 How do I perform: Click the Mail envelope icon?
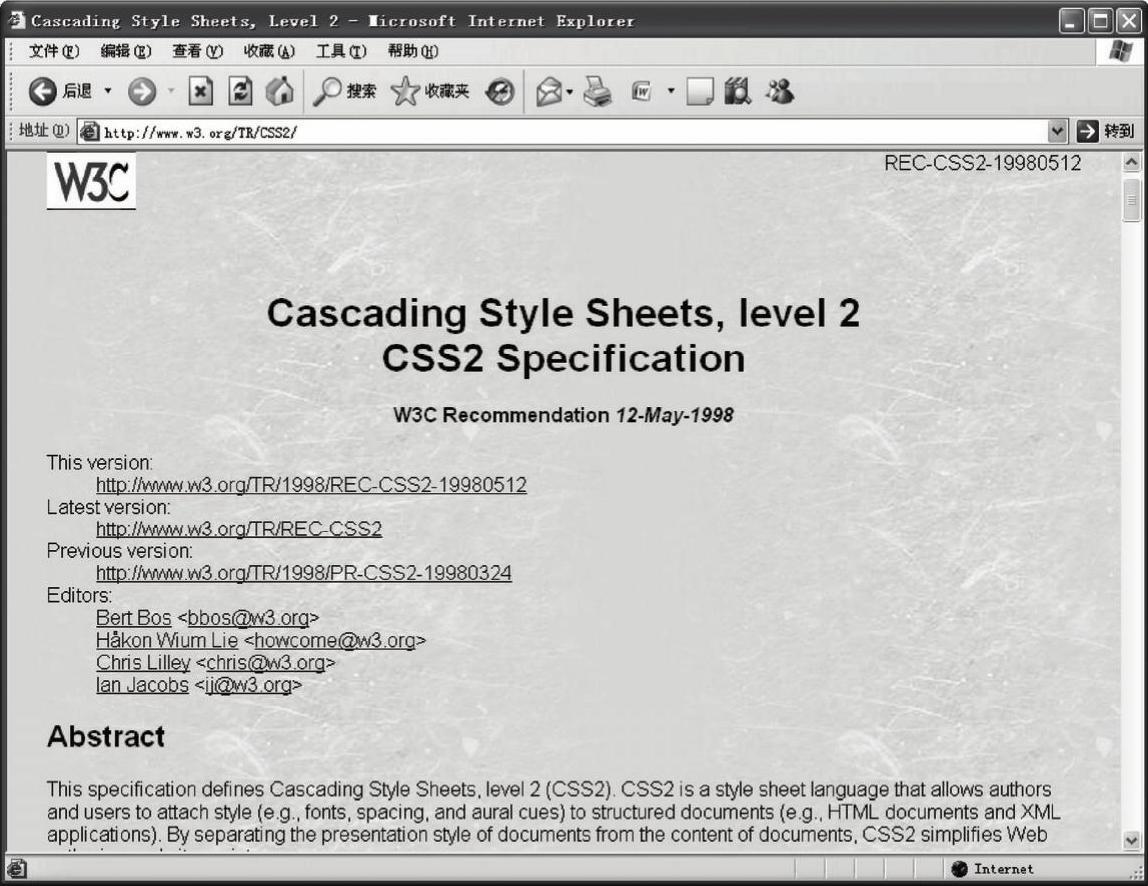coord(548,92)
